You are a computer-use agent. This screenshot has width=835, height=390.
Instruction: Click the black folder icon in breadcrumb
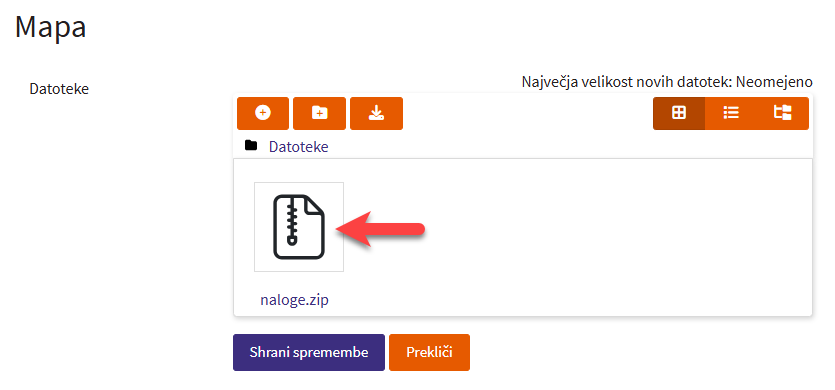[251, 145]
